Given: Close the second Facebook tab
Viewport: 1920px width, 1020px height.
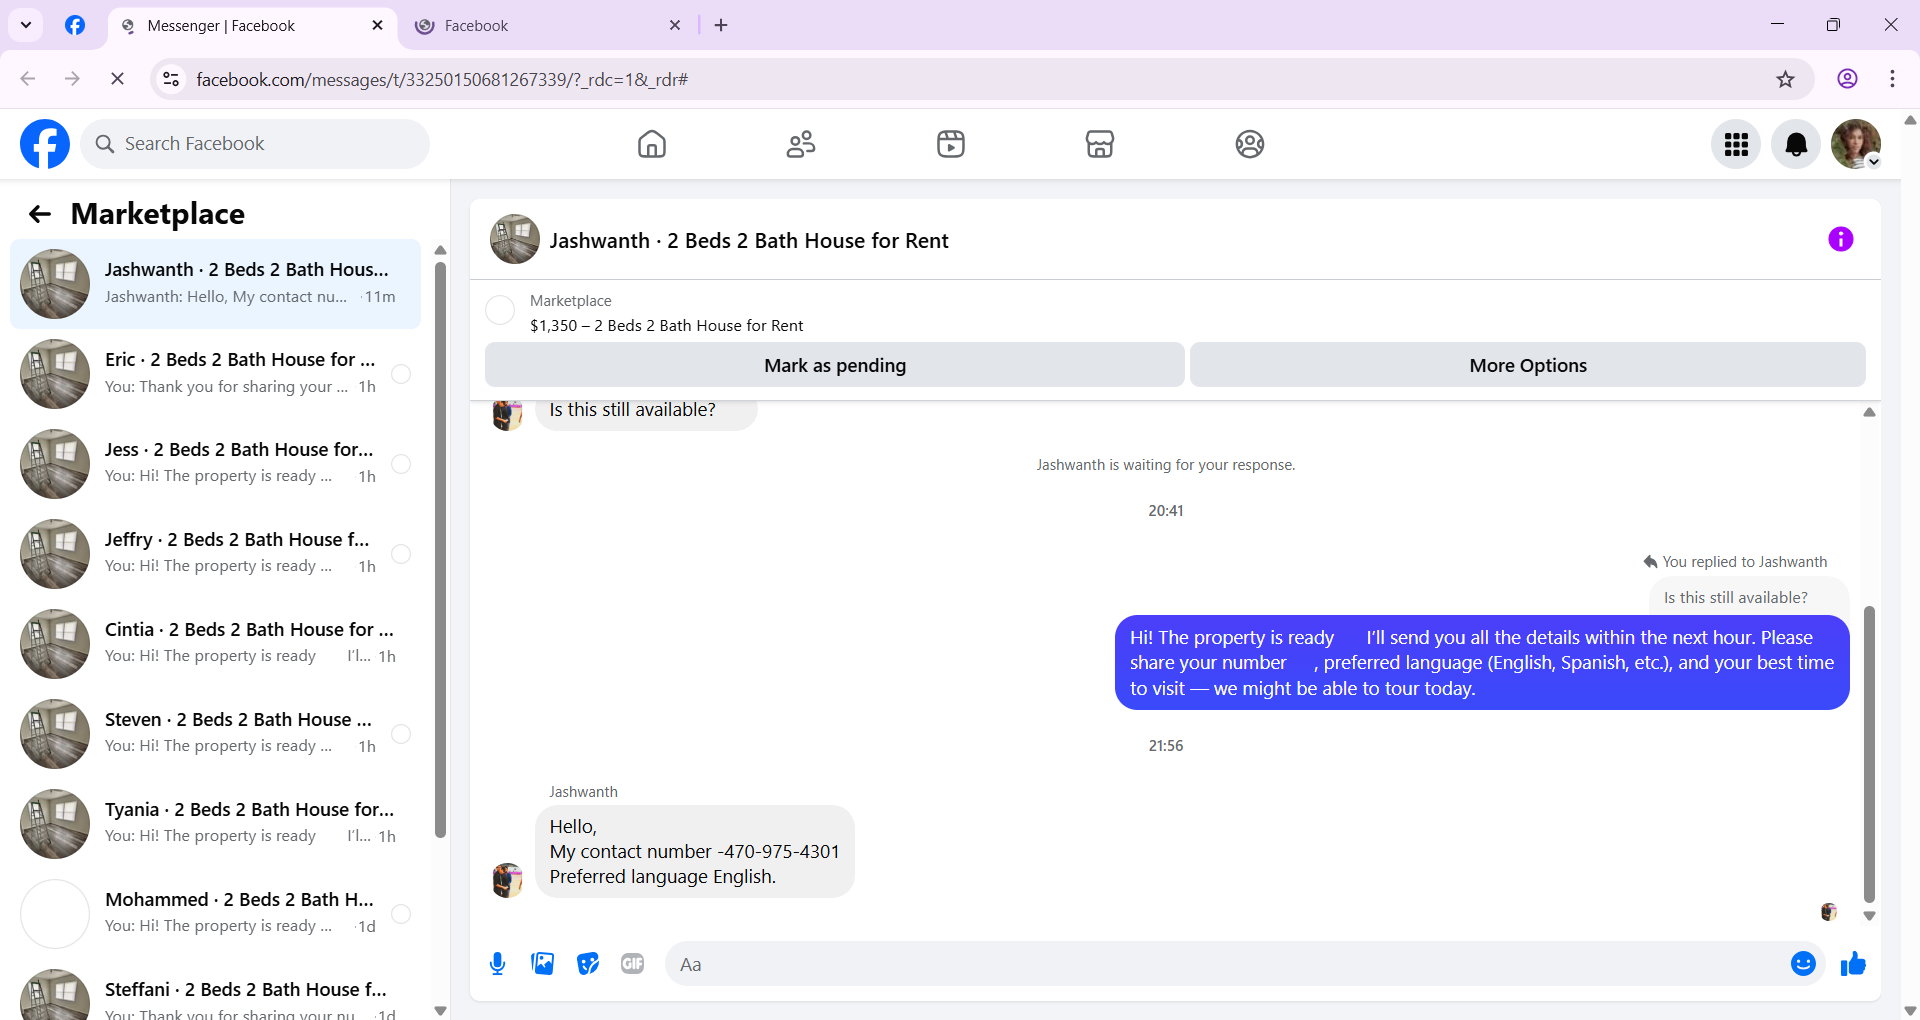Looking at the screenshot, I should pyautogui.click(x=675, y=25).
